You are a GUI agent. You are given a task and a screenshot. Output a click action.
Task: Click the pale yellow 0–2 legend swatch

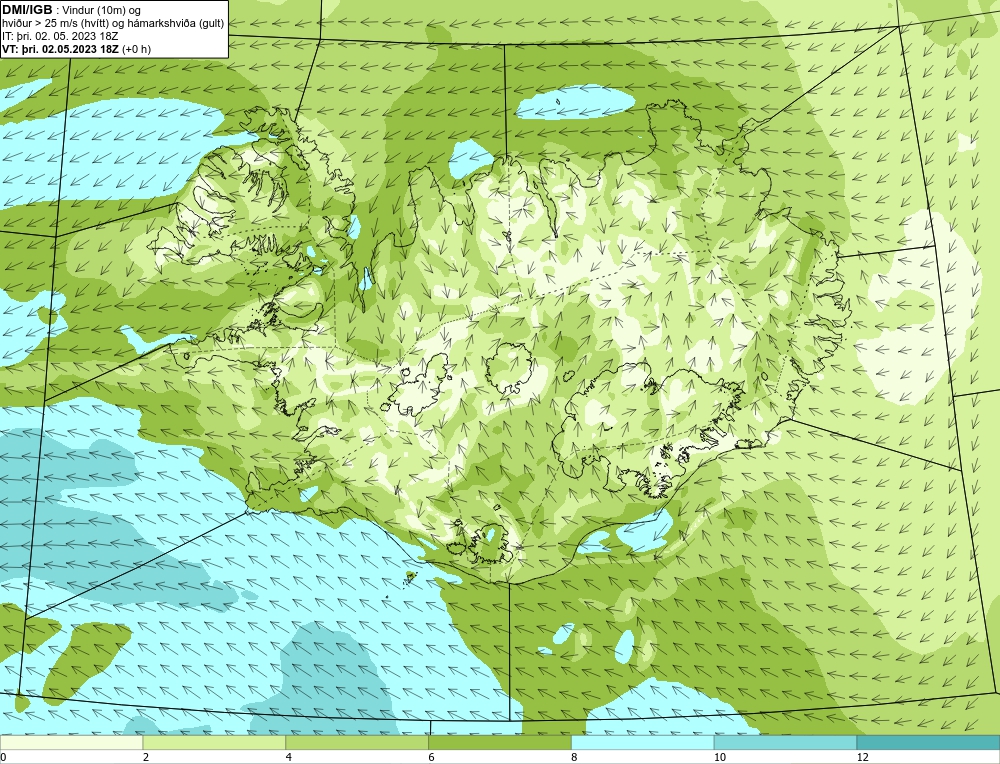[x=71, y=743]
